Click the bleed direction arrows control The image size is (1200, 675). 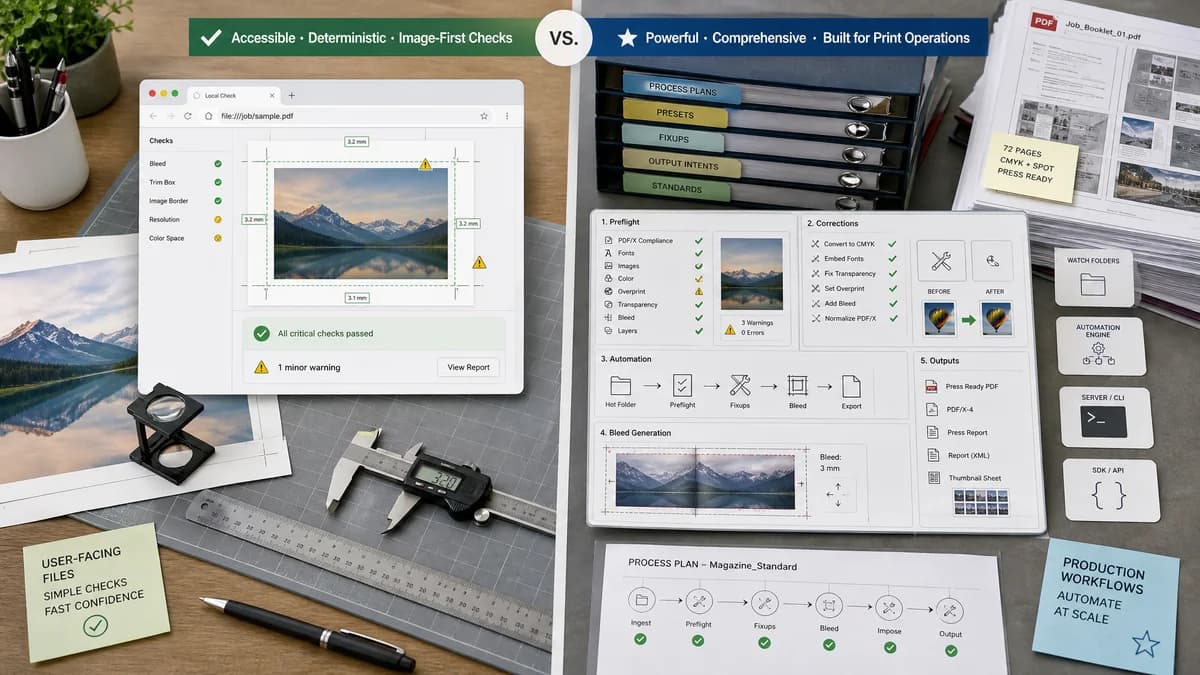click(x=837, y=494)
